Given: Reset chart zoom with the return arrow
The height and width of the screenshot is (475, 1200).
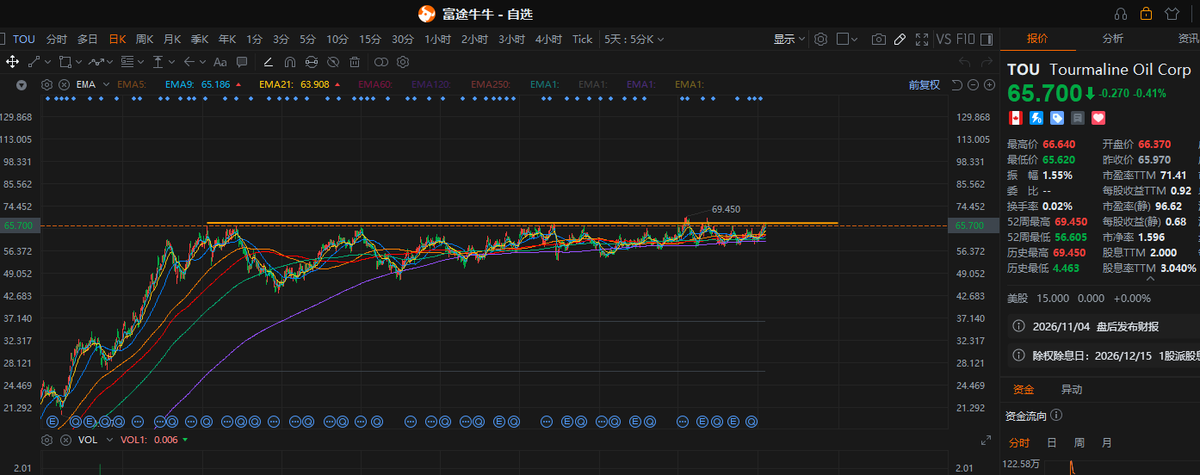Looking at the screenshot, I should pos(957,85).
